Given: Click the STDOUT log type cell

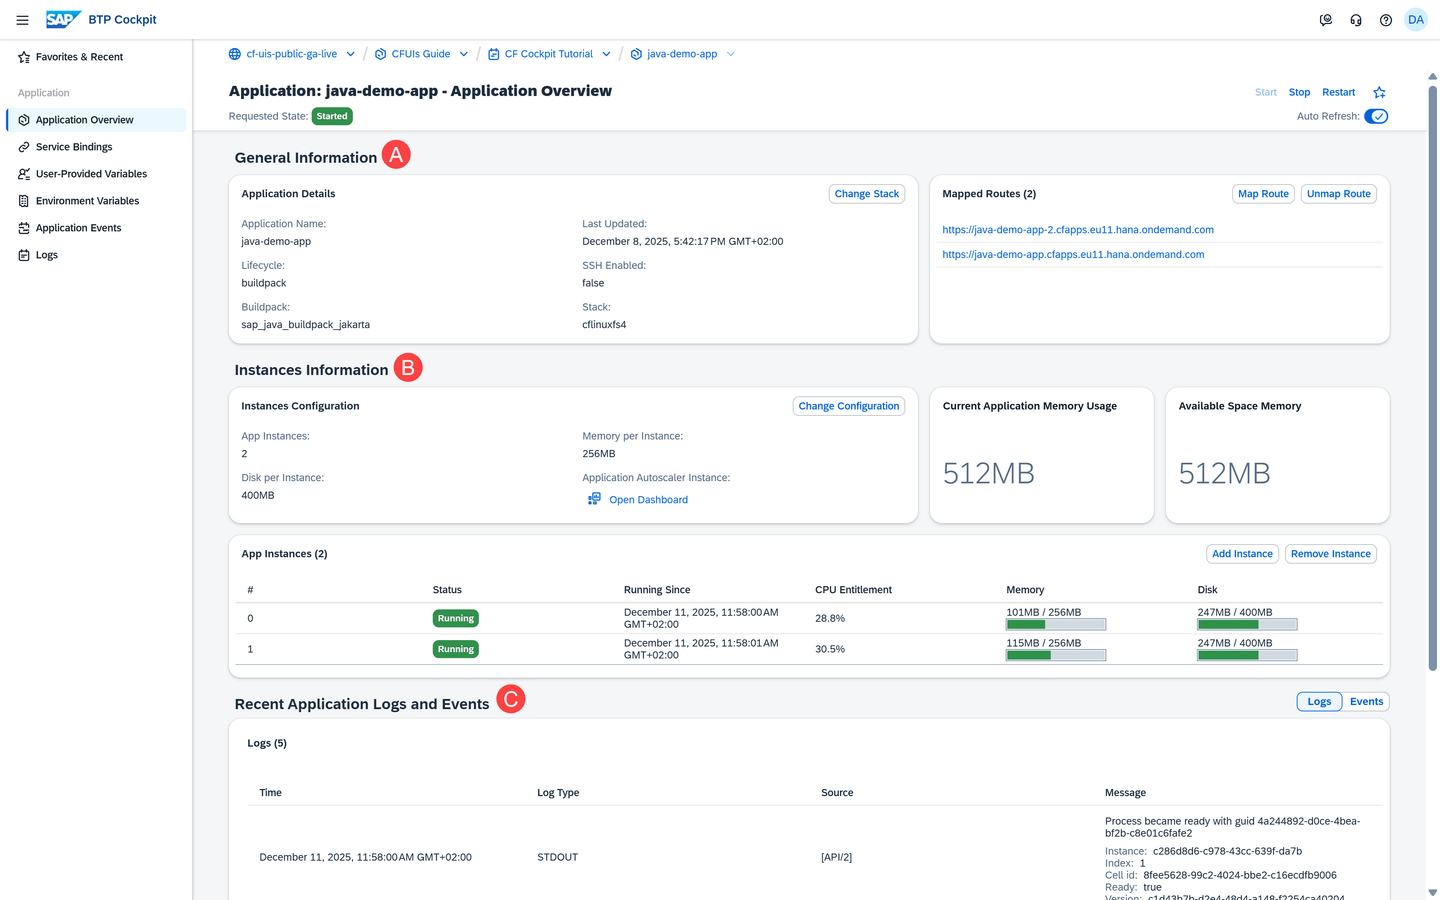Looking at the screenshot, I should (x=557, y=857).
